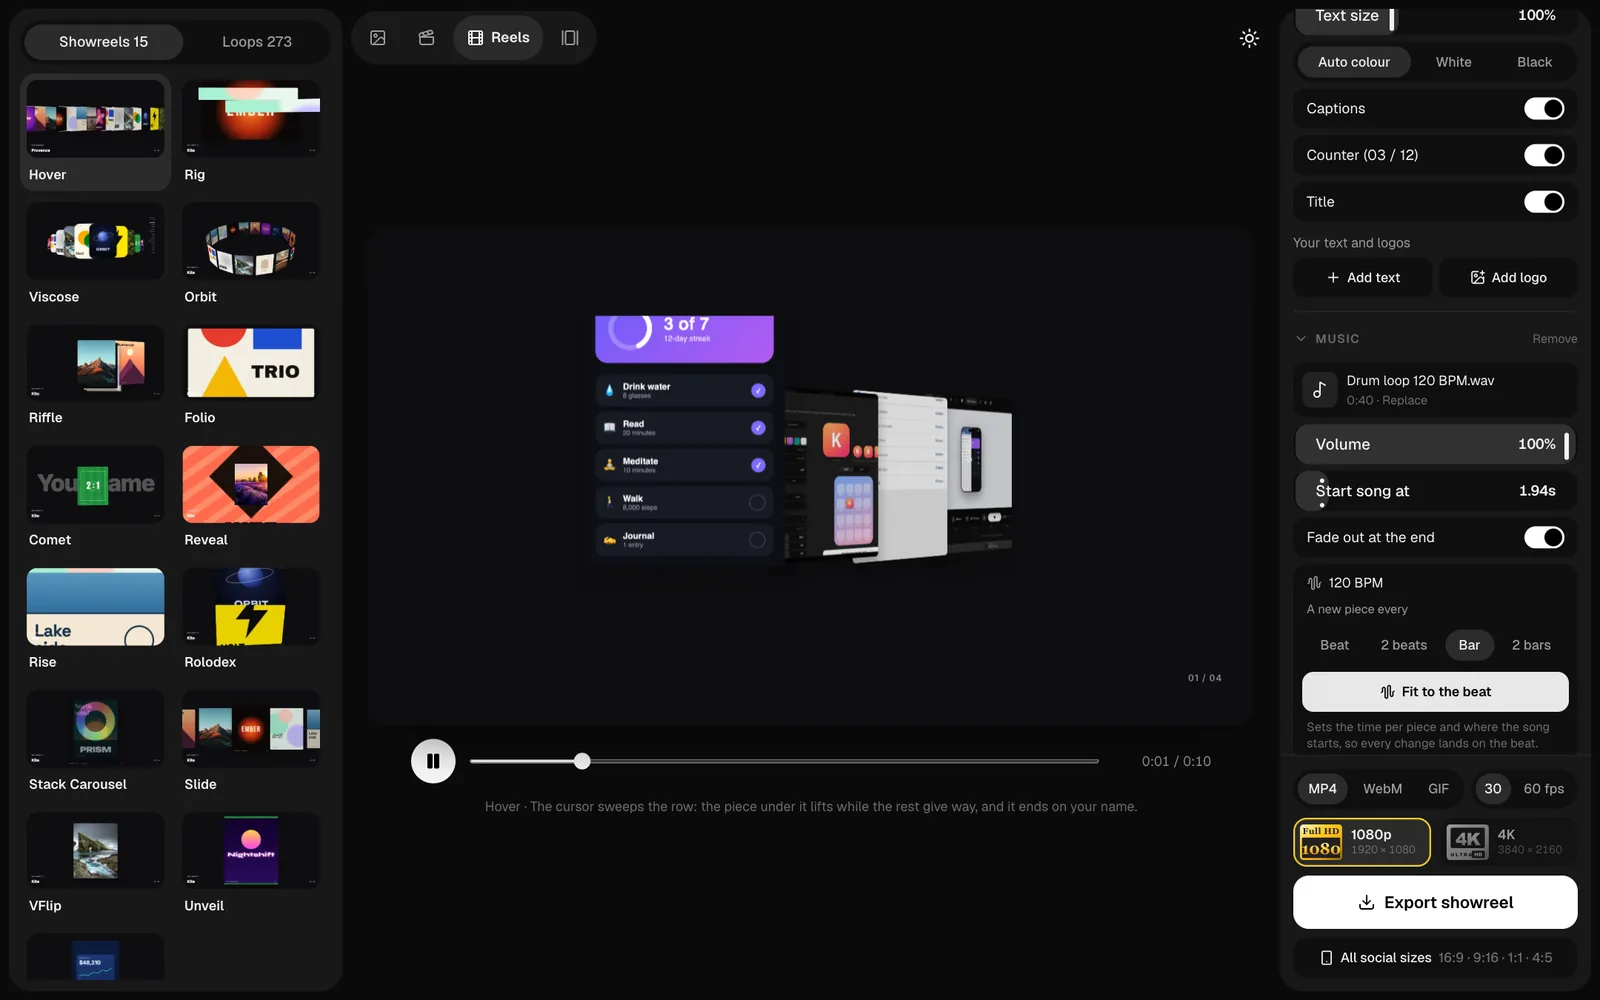The height and width of the screenshot is (1000, 1600).
Task: Open the columns layout icon beside Reels
Action: pos(570,38)
